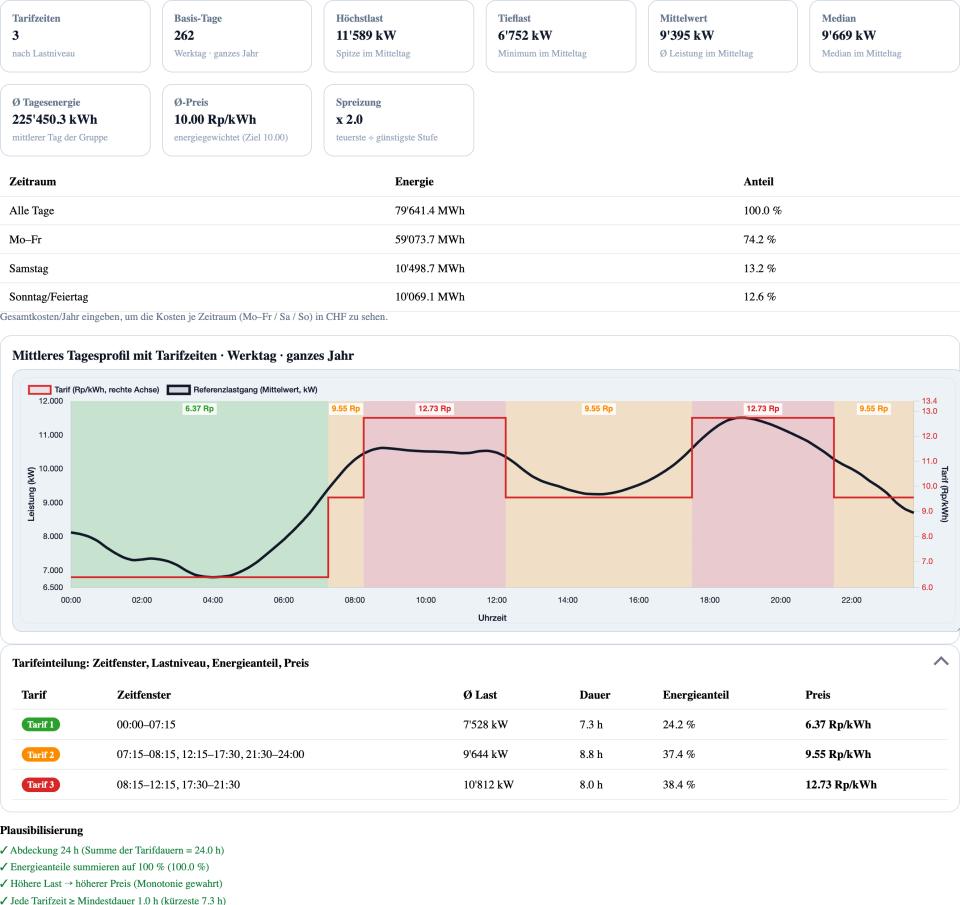This screenshot has height=905, width=960.
Task: Click the 'Abdeckung 24 h' plausibility check line
Action: tap(112, 850)
